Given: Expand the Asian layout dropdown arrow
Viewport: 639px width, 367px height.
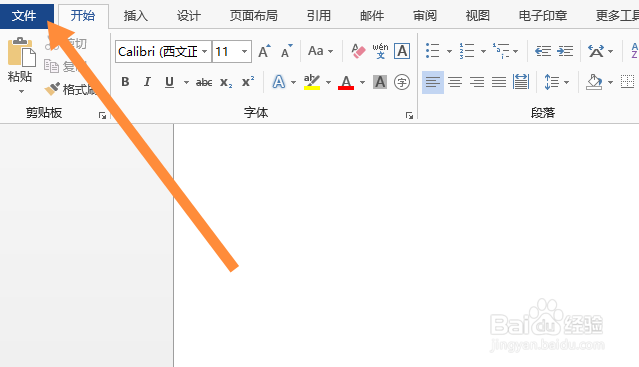Looking at the screenshot, I should coord(610,52).
